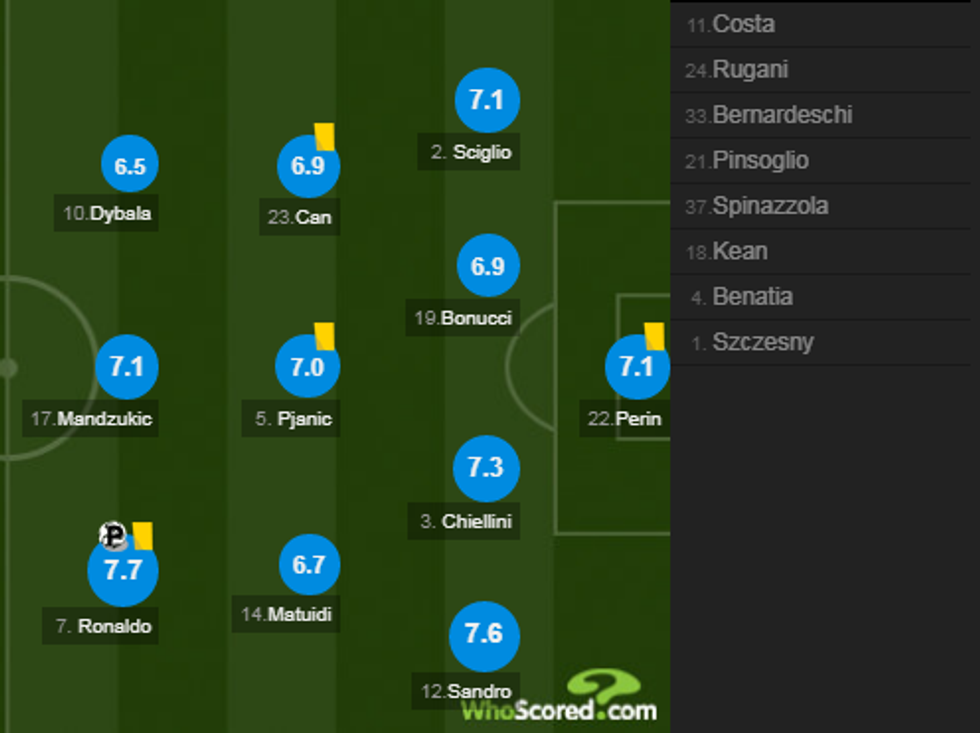Click Pjanic's 7.0 rating circle
The height and width of the screenshot is (733, 980).
pyautogui.click(x=307, y=367)
